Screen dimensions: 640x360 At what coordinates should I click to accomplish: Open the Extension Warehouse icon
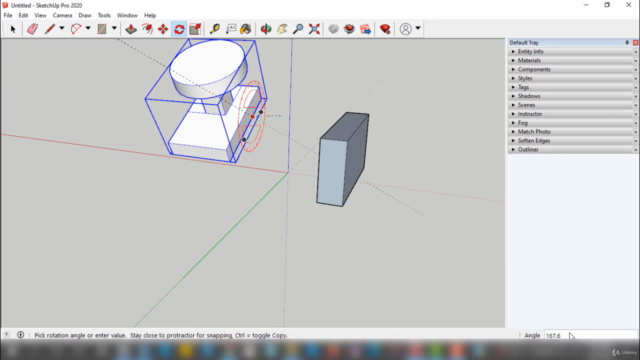[x=349, y=29]
